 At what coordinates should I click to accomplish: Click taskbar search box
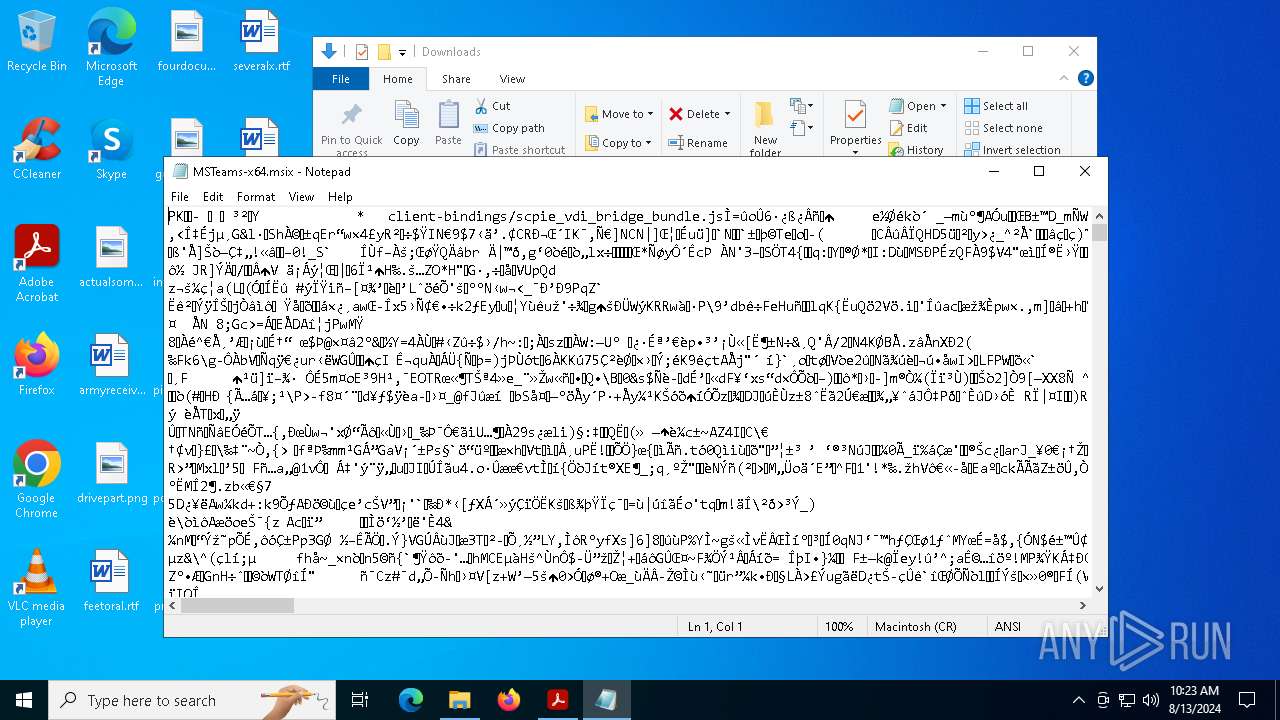tap(192, 700)
